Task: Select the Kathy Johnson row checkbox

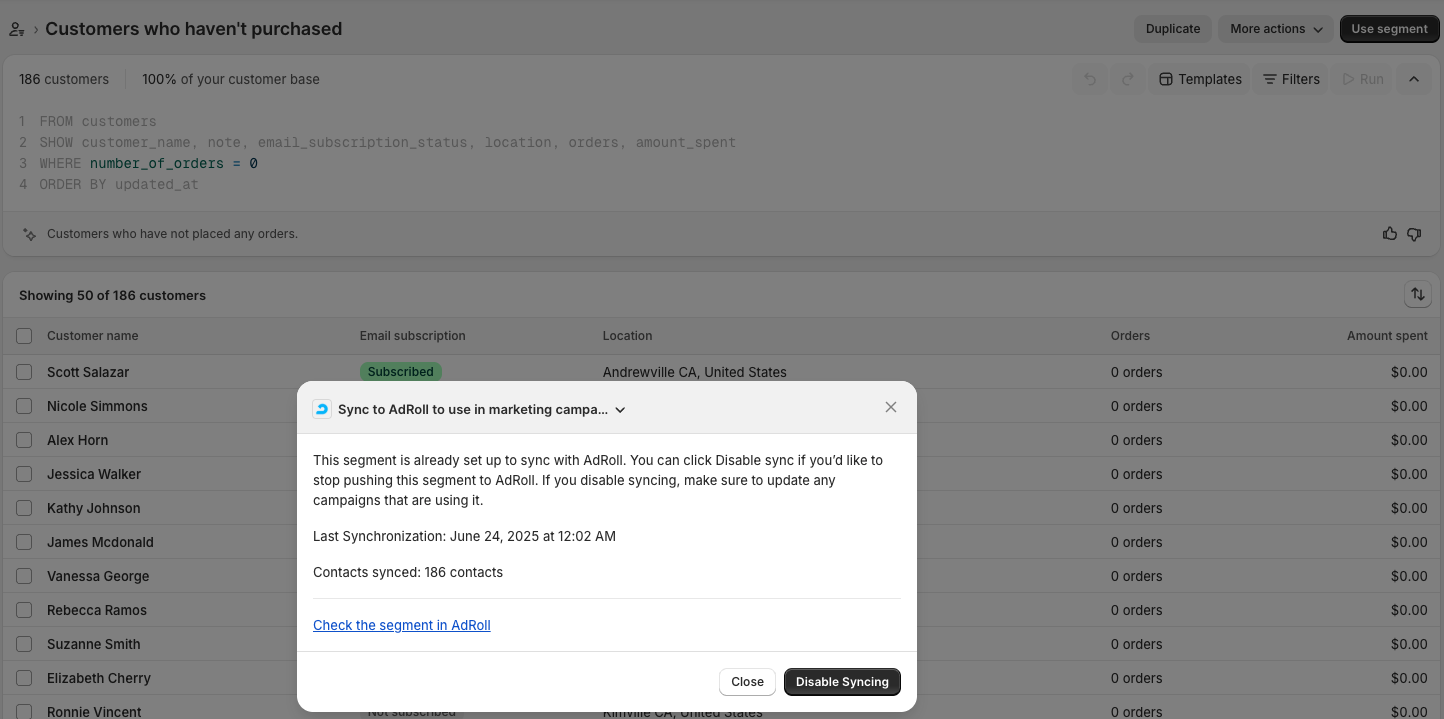Action: tap(24, 508)
